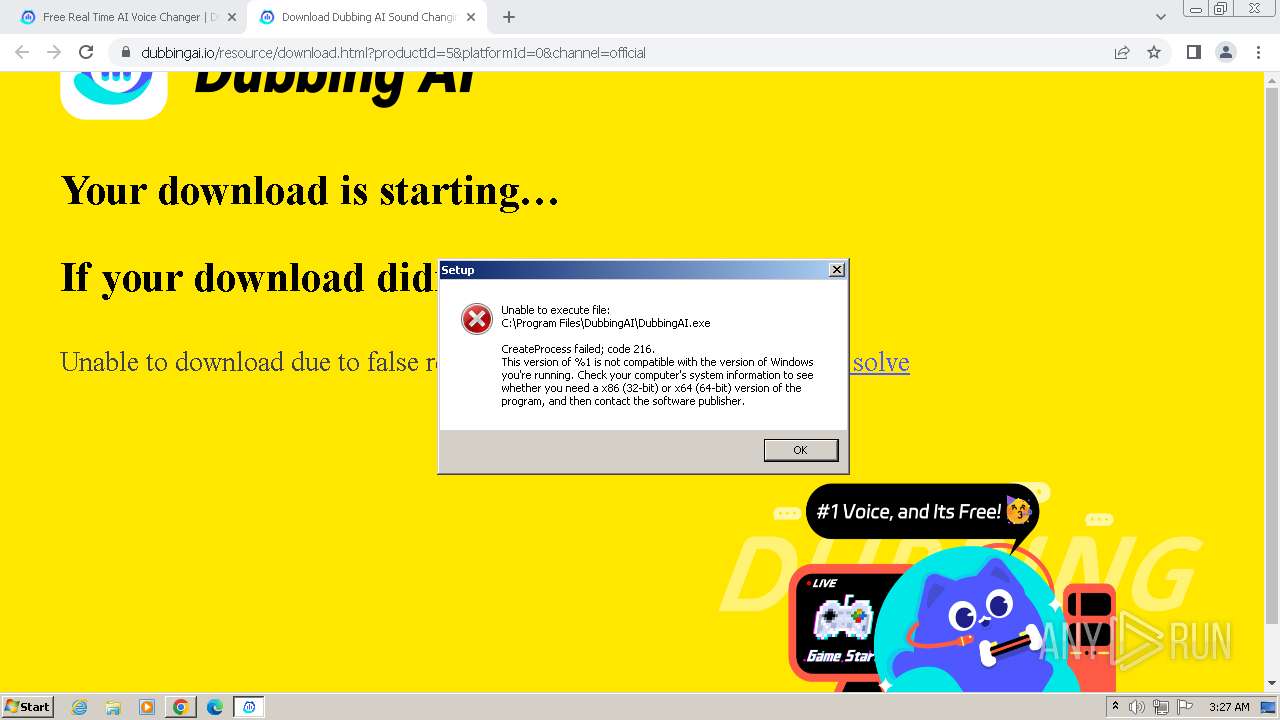Screen dimensions: 1280x720
Task: Close the Download Dubbing AI tab
Action: click(x=471, y=17)
